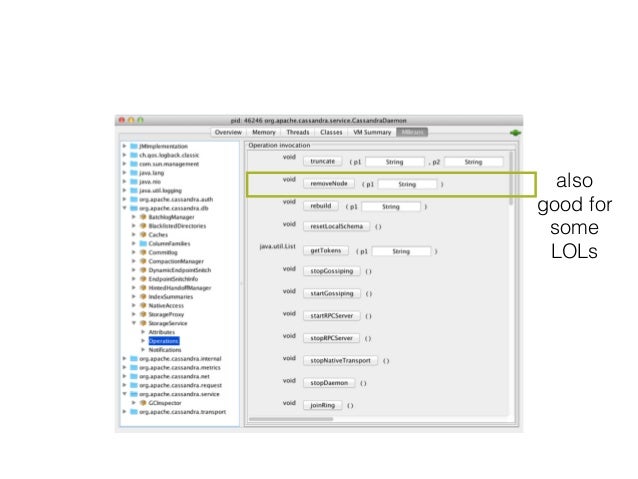Invoke the stopGossiping button

[x=332, y=271]
